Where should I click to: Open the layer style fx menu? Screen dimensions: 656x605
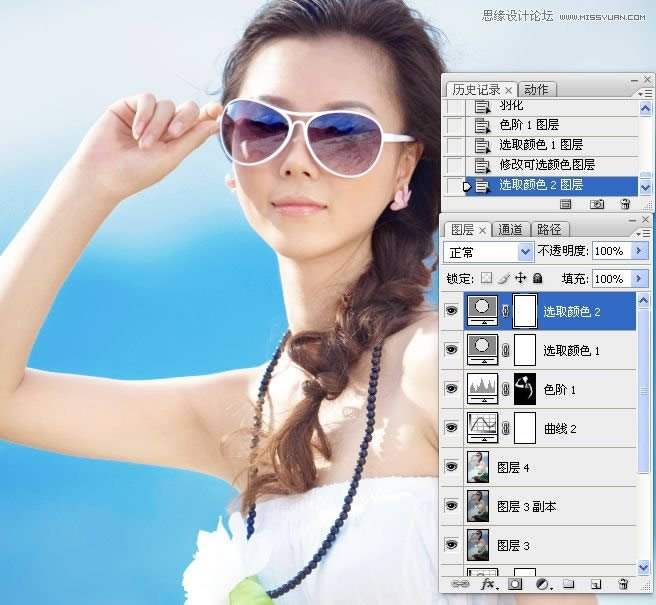(x=489, y=583)
